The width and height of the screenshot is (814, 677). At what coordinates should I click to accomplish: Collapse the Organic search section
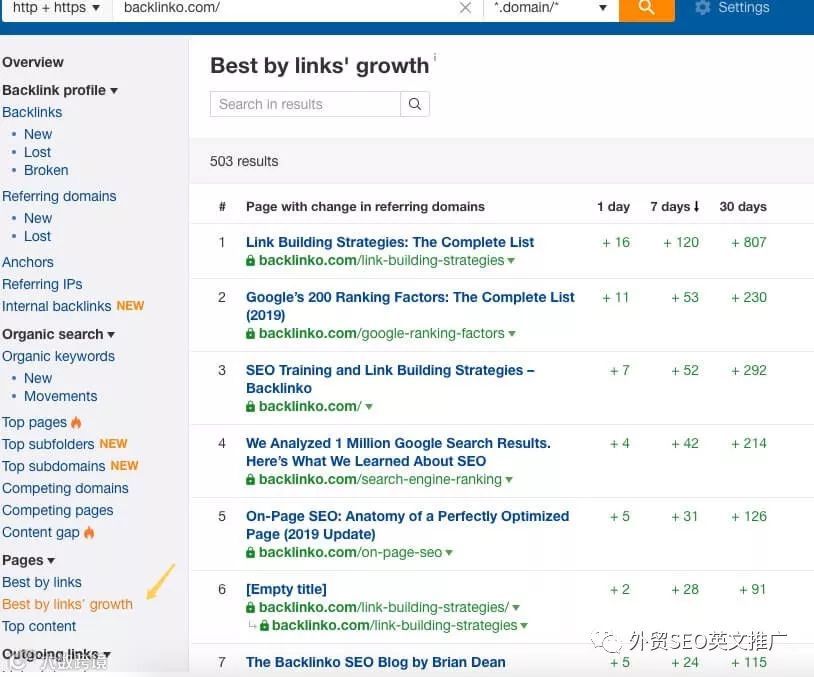(x=58, y=334)
